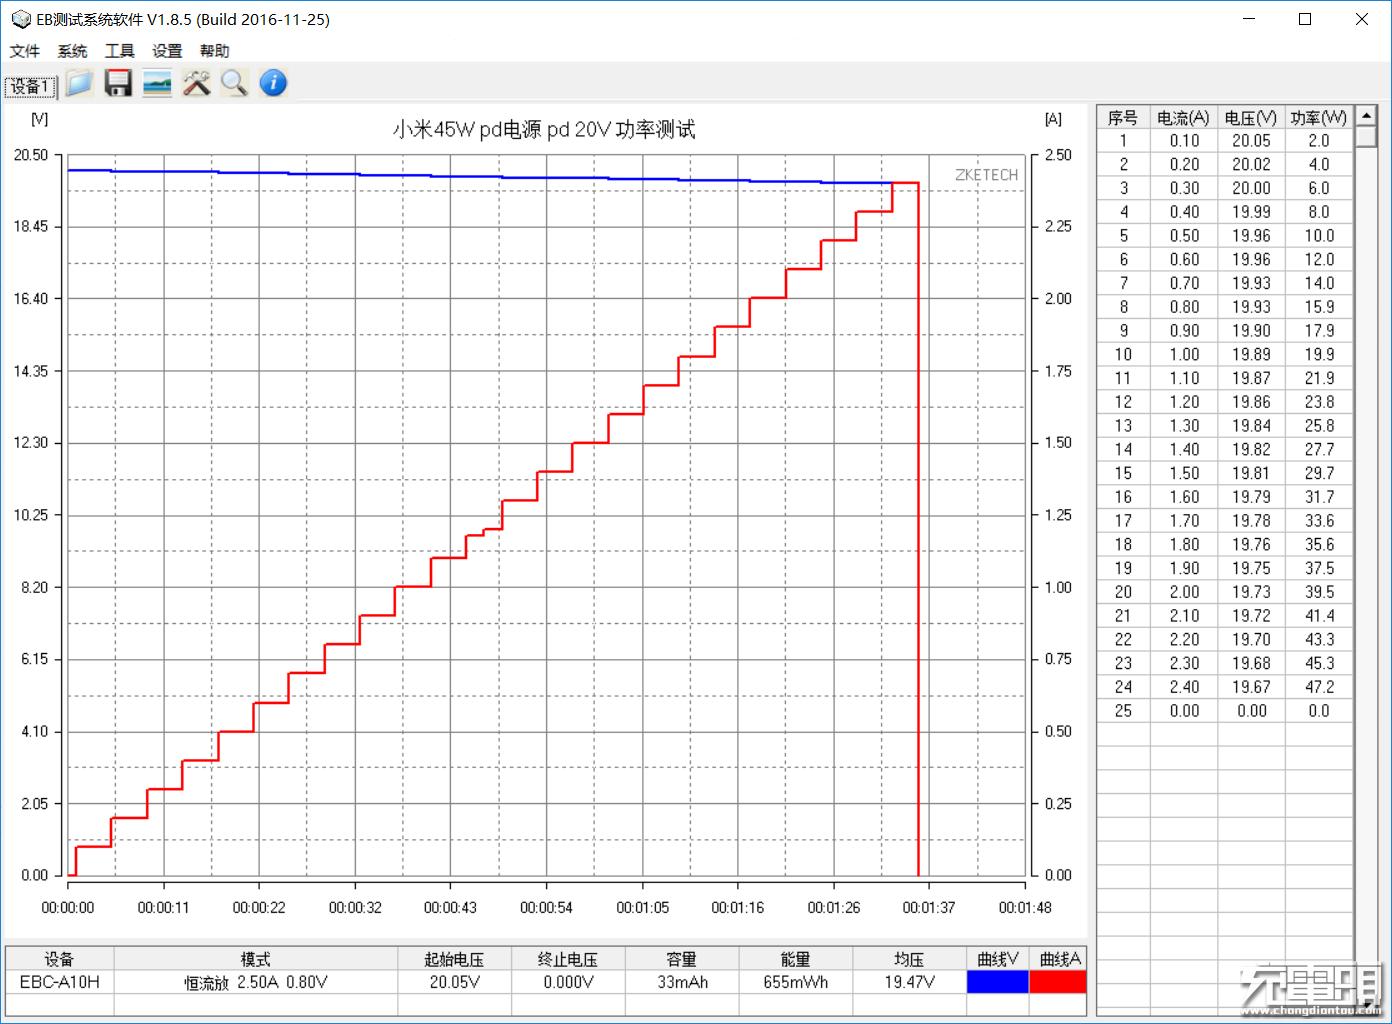
Task: Open the blue info about icon
Action: (273, 83)
